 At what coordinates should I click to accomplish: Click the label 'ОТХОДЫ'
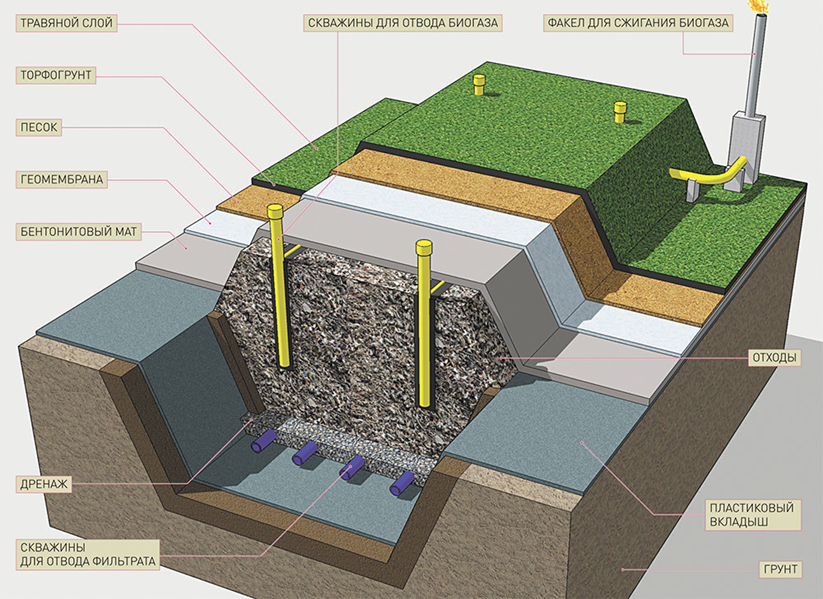pyautogui.click(x=774, y=358)
